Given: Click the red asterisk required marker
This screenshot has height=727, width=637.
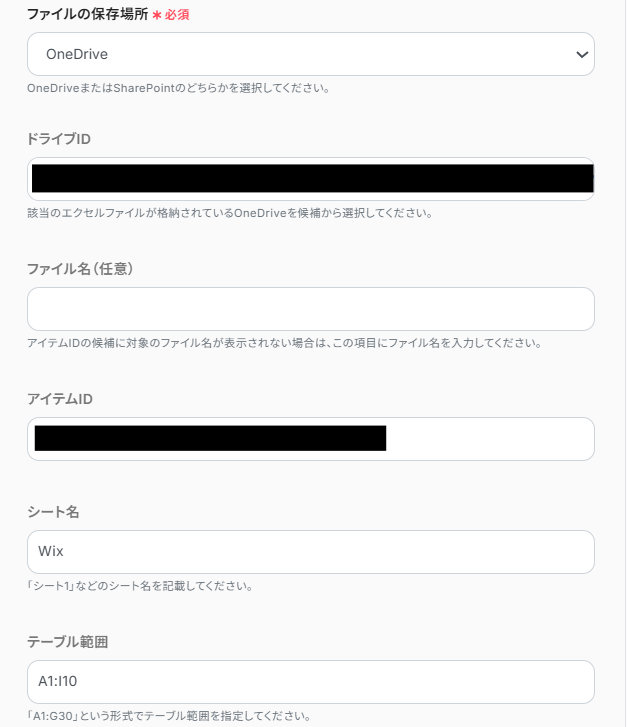Looking at the screenshot, I should (157, 16).
